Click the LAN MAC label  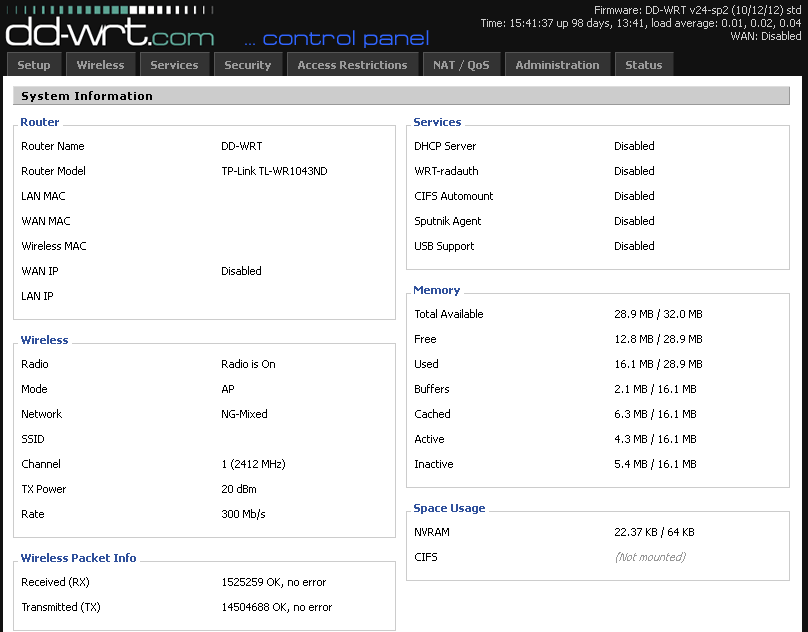(x=43, y=196)
